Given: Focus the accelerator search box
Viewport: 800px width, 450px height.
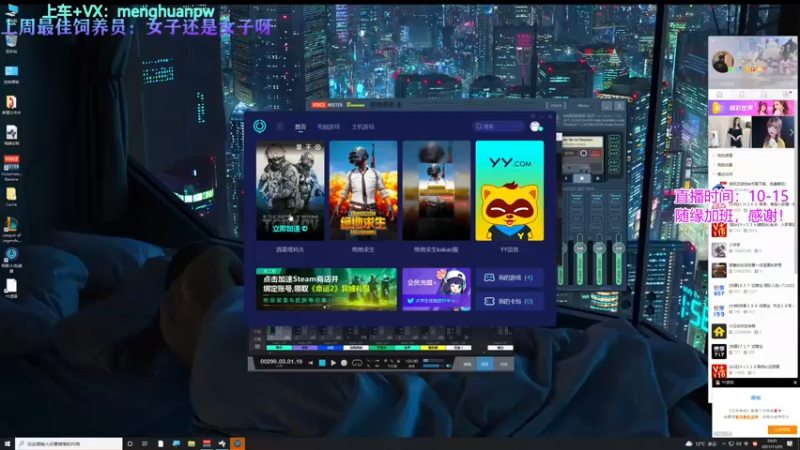Looking at the screenshot, I should 498,126.
